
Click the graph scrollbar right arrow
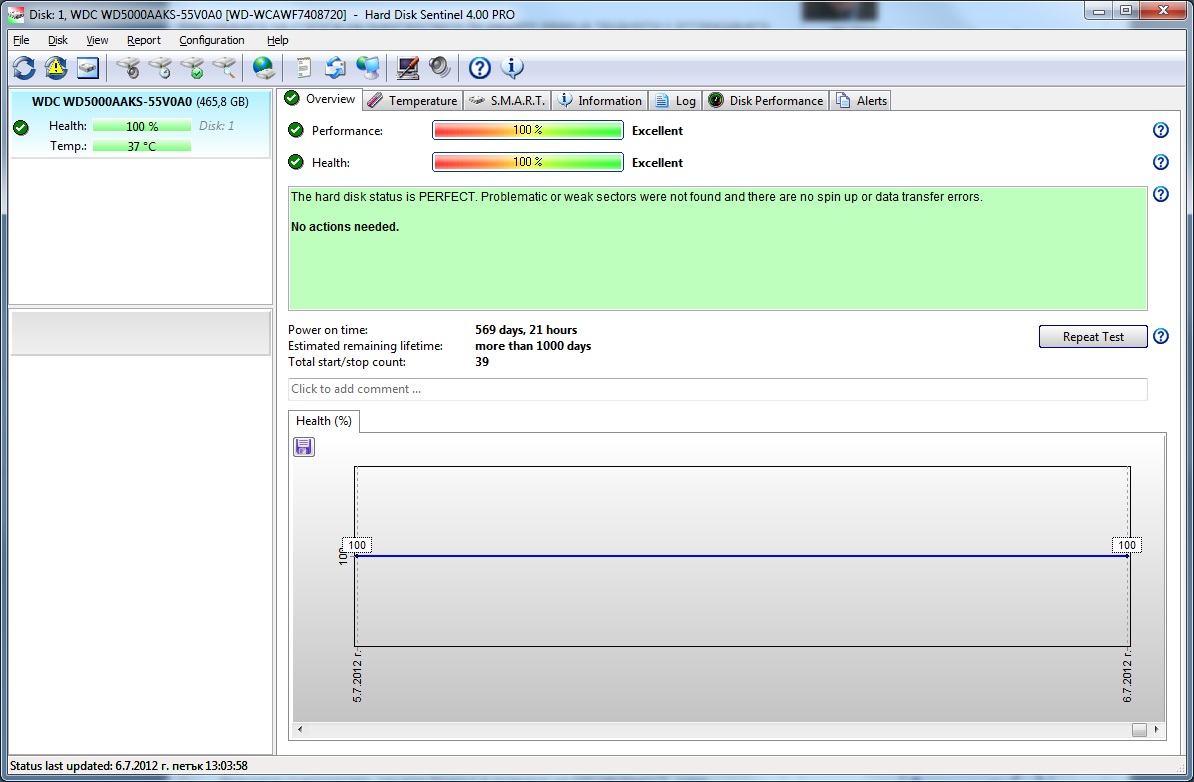(x=1157, y=729)
